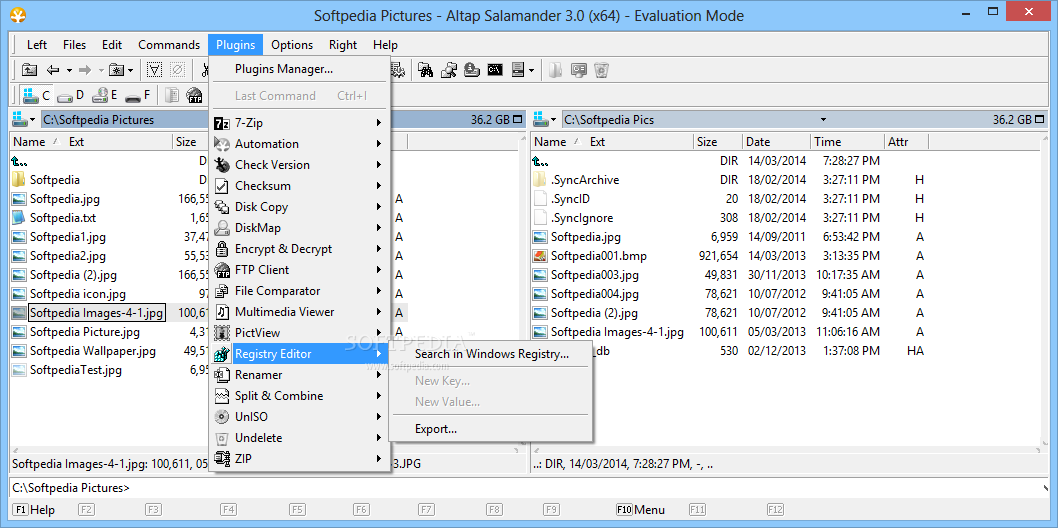Select Softpedia003.jpg in right panel
The width and height of the screenshot is (1058, 528).
pos(594,275)
